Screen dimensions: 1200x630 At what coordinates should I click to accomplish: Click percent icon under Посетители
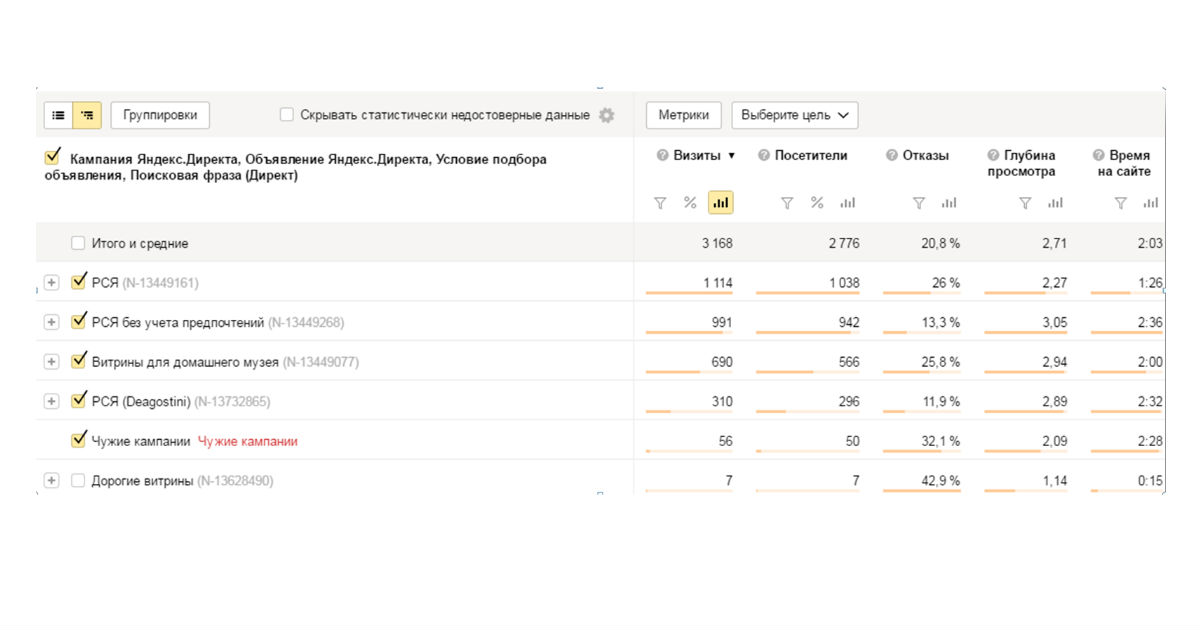[817, 203]
